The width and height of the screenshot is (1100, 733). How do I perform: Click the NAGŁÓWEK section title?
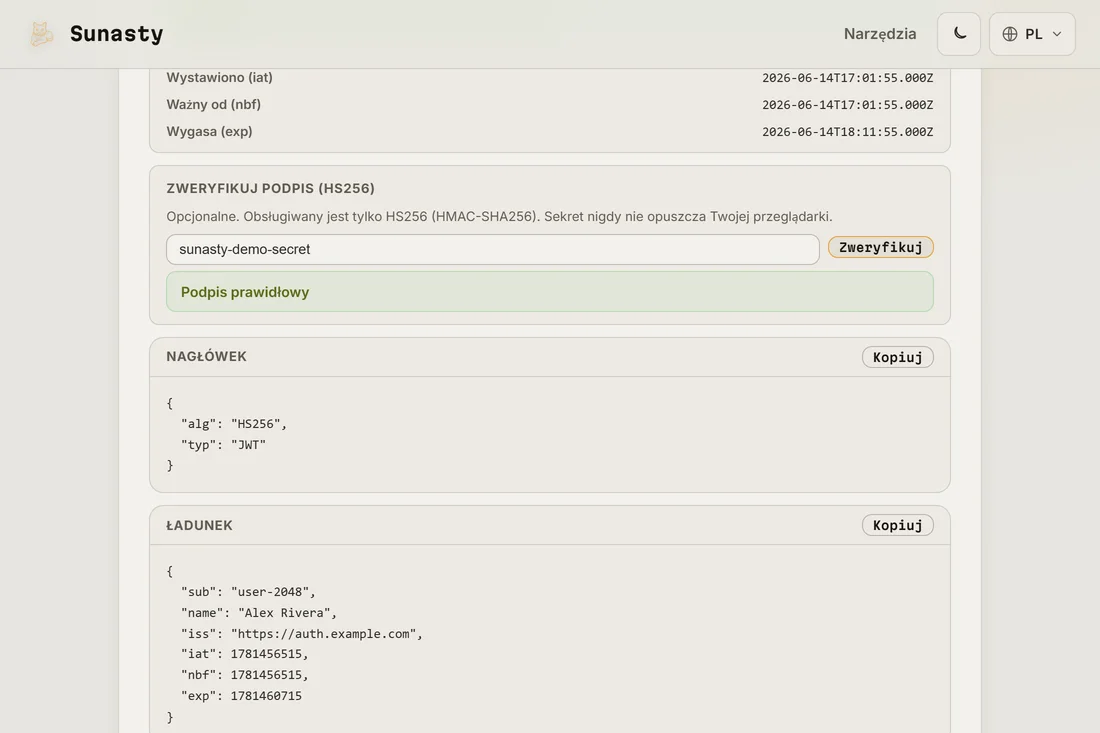206,356
